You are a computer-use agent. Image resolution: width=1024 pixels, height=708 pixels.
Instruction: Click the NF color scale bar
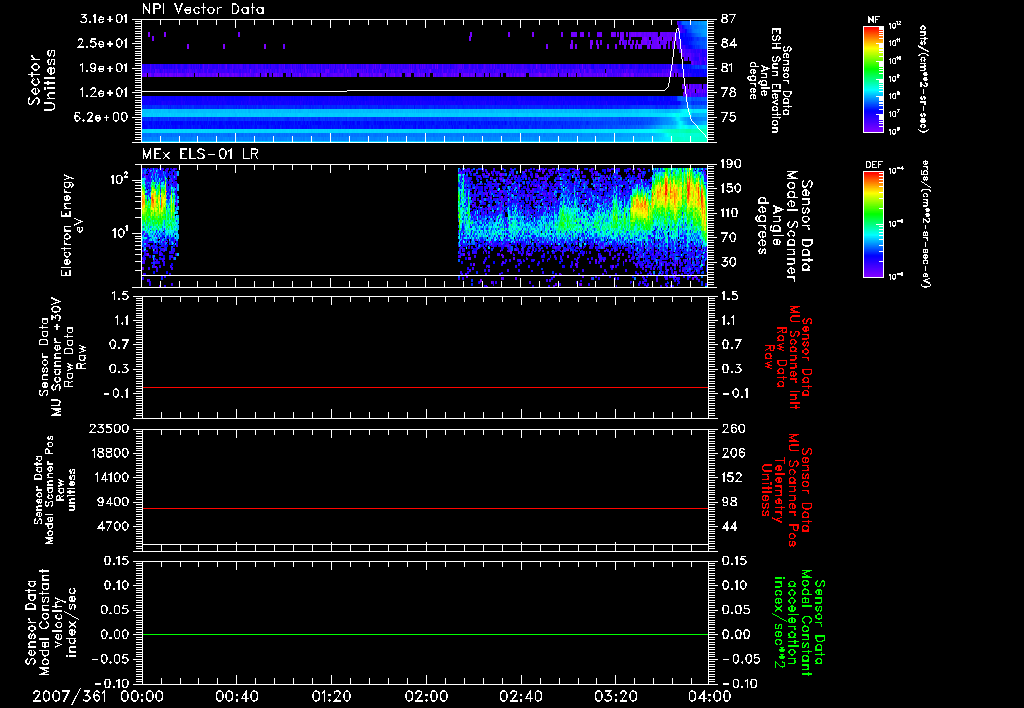click(x=874, y=79)
